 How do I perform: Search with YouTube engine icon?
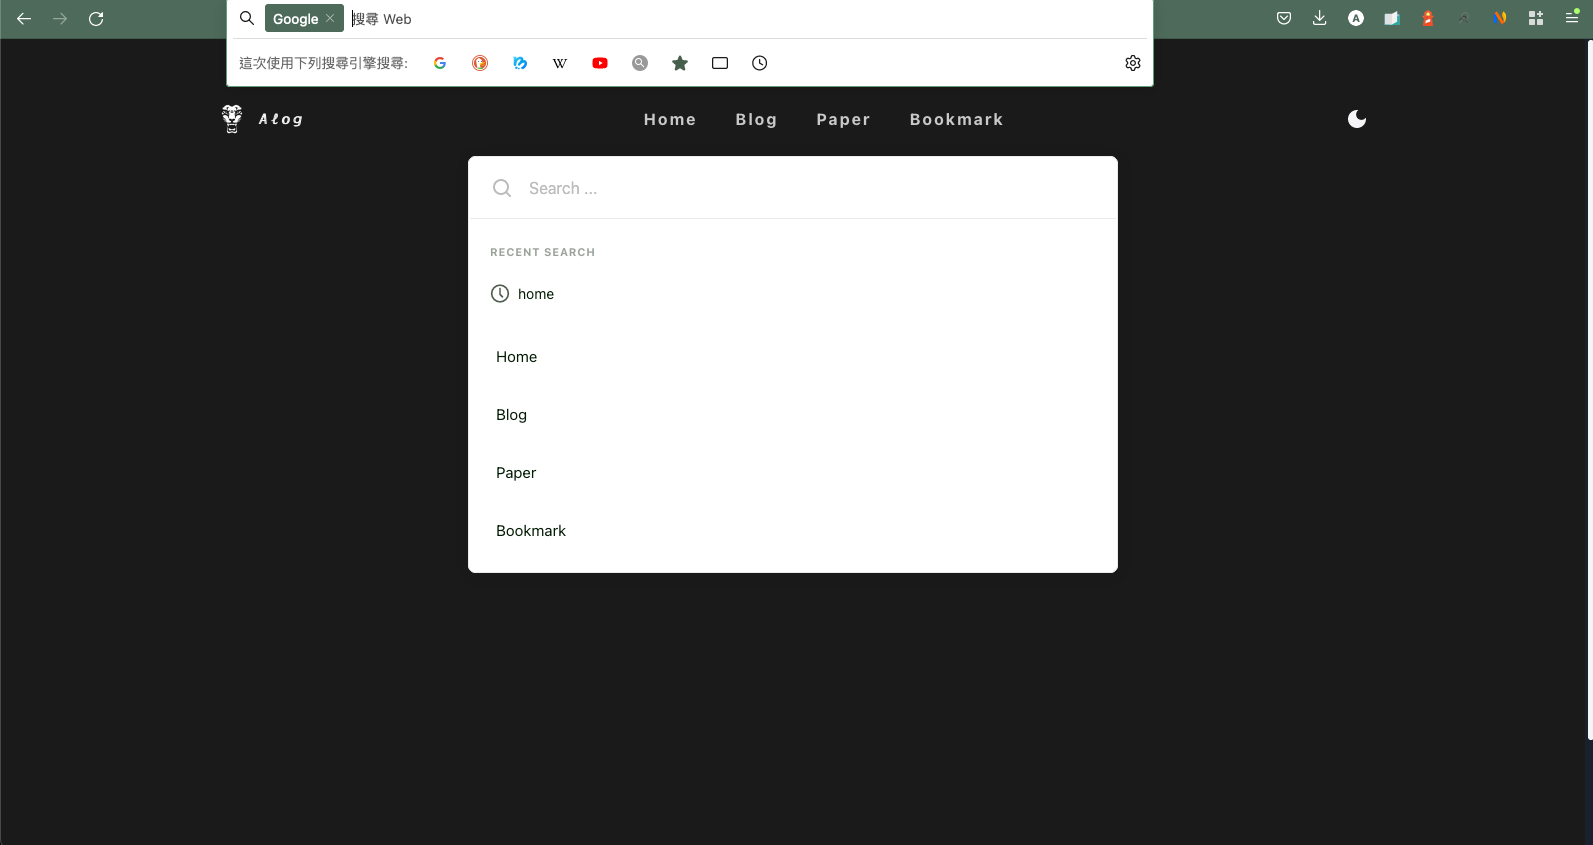tap(600, 63)
